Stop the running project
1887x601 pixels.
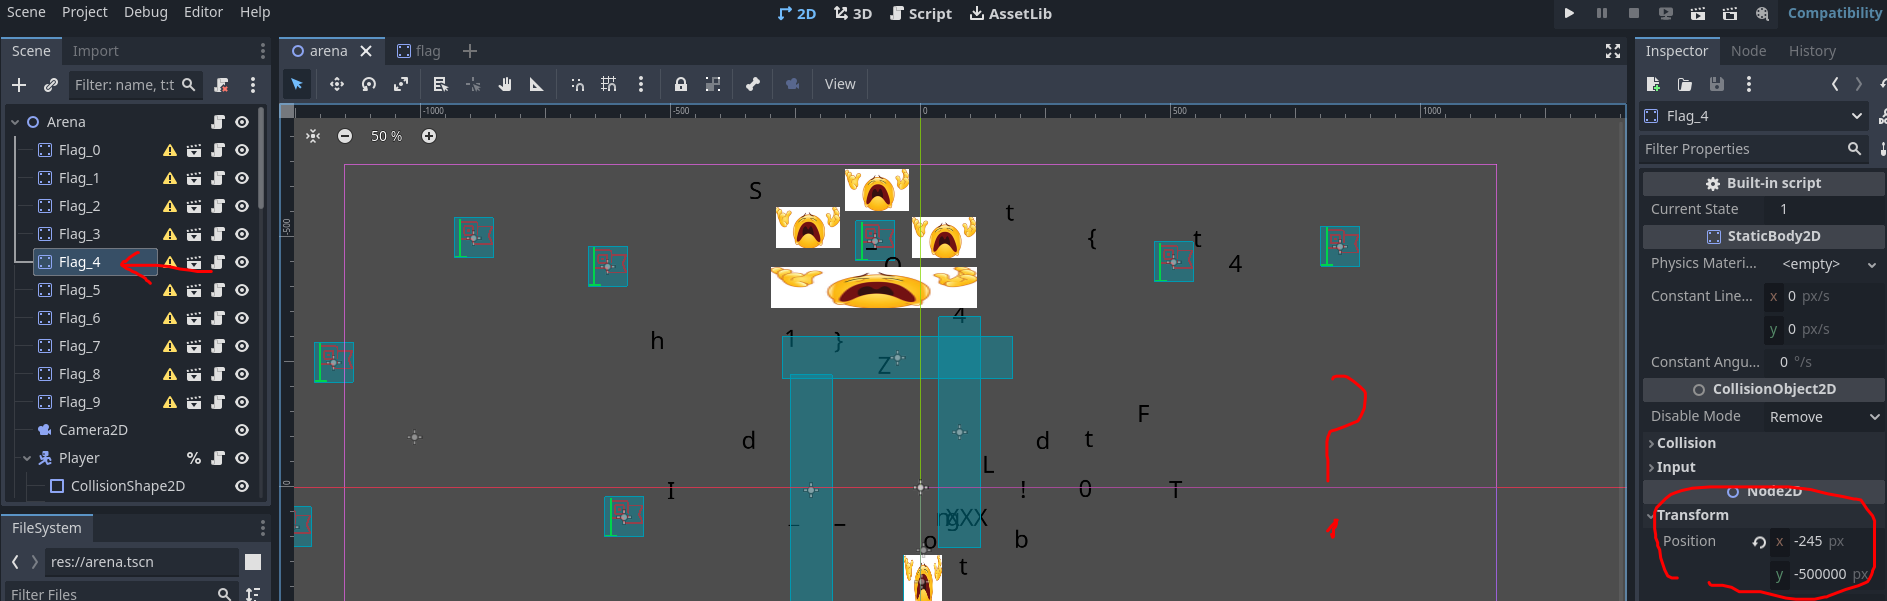(x=1634, y=13)
